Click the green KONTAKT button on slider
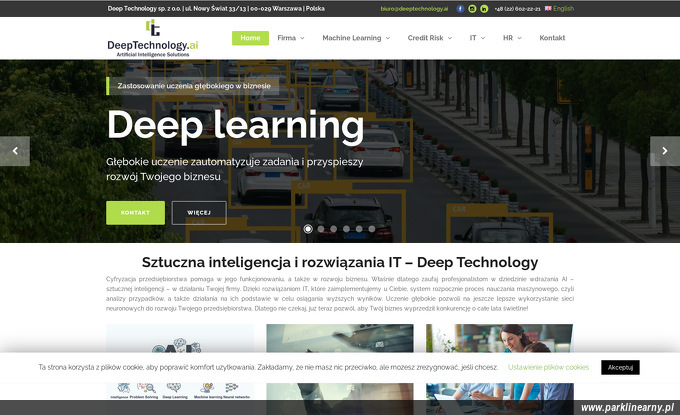 click(135, 212)
